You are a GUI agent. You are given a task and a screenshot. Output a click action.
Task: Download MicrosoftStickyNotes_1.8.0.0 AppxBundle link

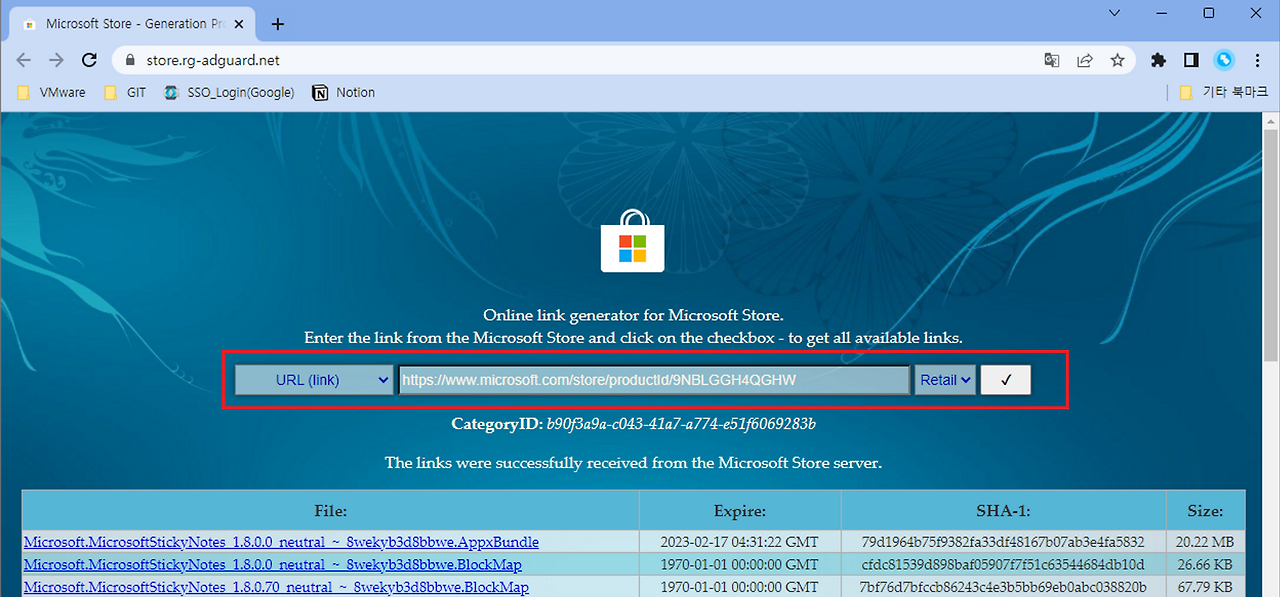coord(281,542)
